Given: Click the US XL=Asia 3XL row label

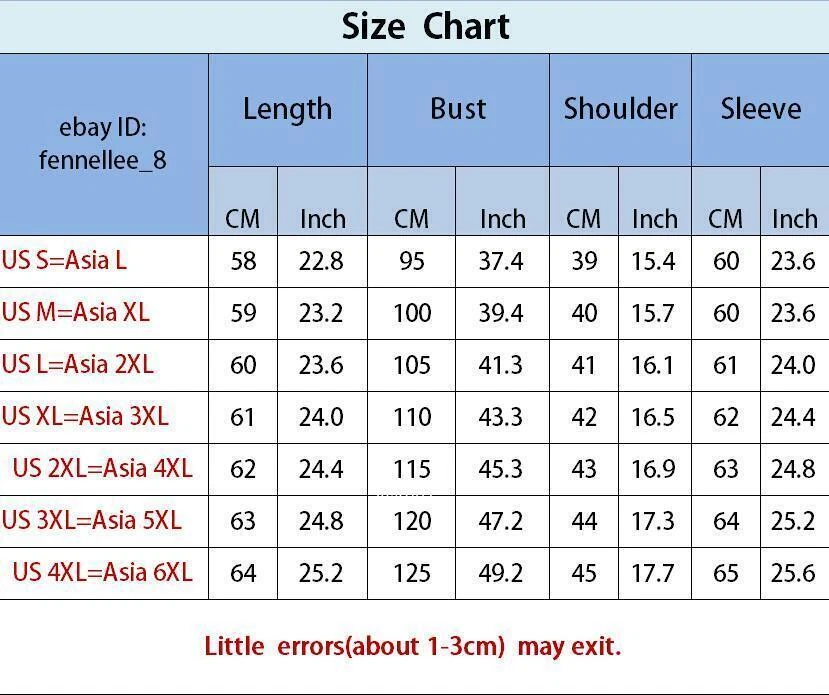Looking at the screenshot, I should coord(85,416).
